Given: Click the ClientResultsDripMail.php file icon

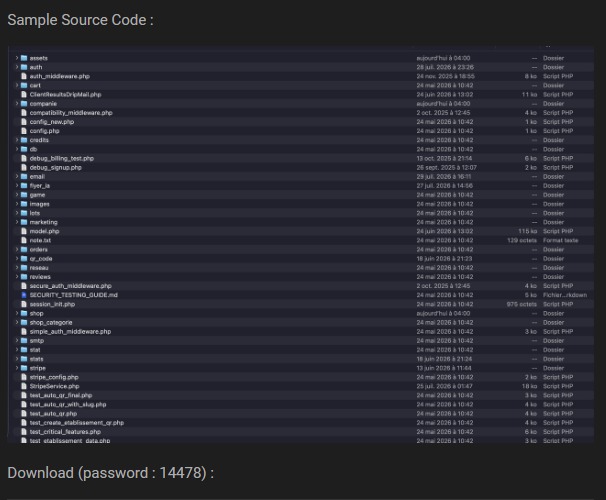Looking at the screenshot, I should click(x=24, y=94).
